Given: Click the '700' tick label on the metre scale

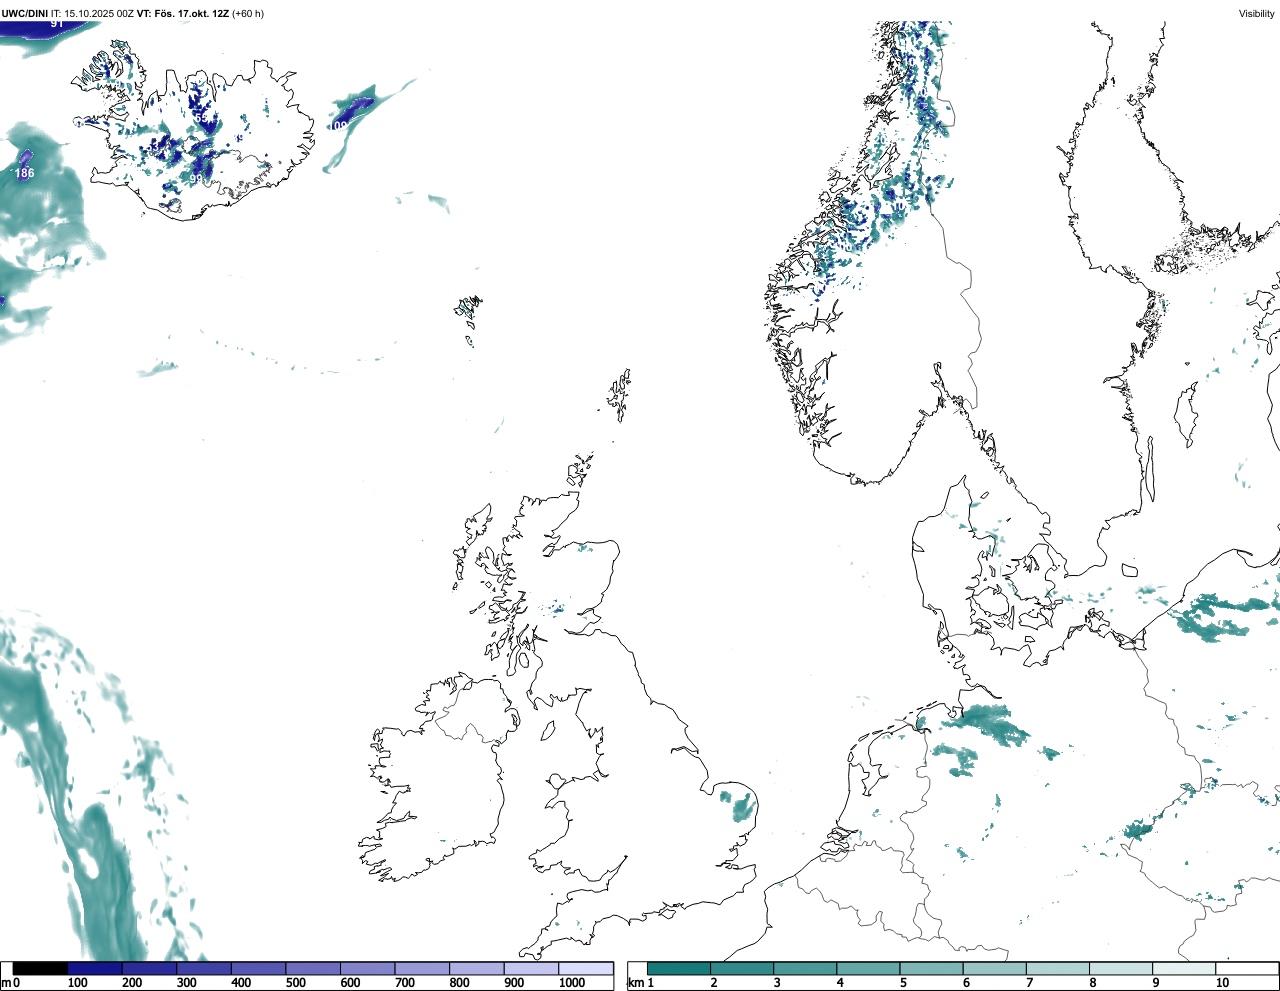Looking at the screenshot, I should [x=404, y=982].
